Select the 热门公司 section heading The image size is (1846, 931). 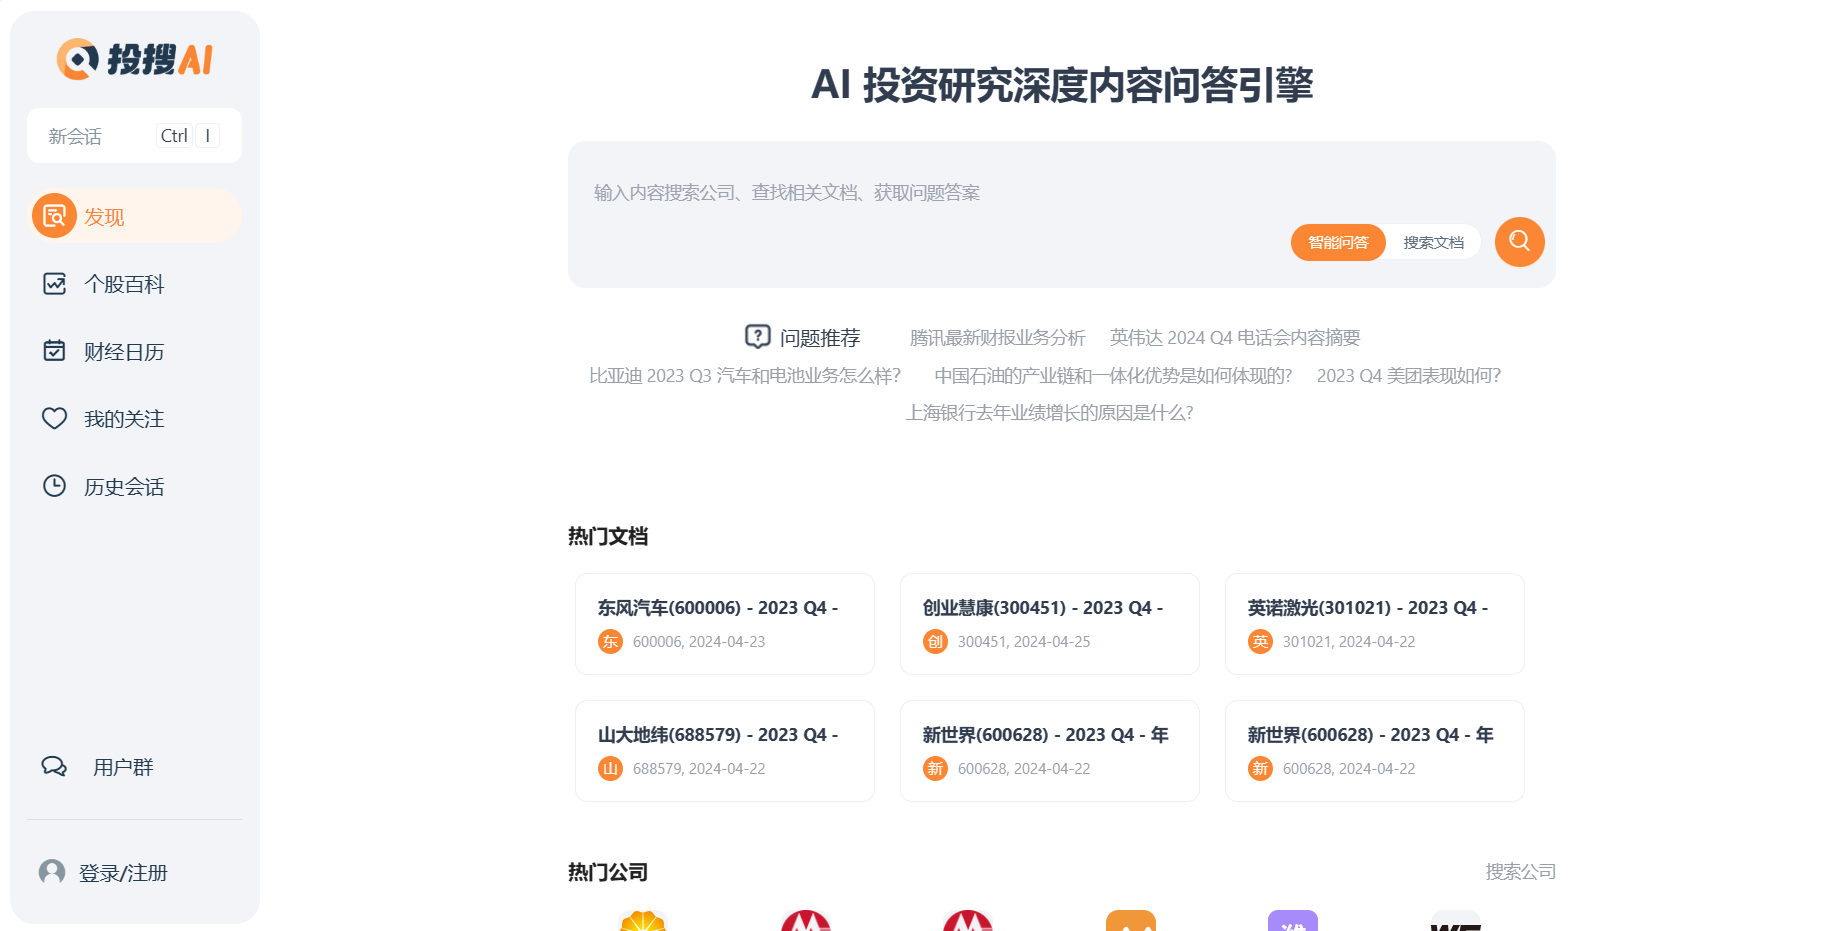pos(606,871)
